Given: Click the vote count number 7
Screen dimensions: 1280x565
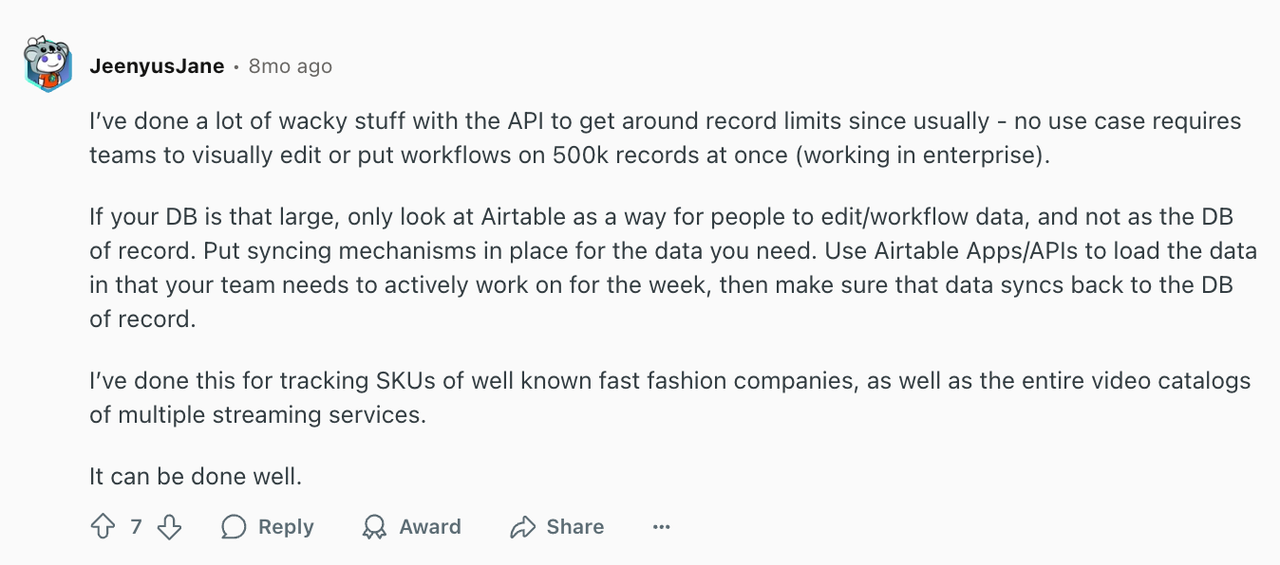Looking at the screenshot, I should point(137,527).
